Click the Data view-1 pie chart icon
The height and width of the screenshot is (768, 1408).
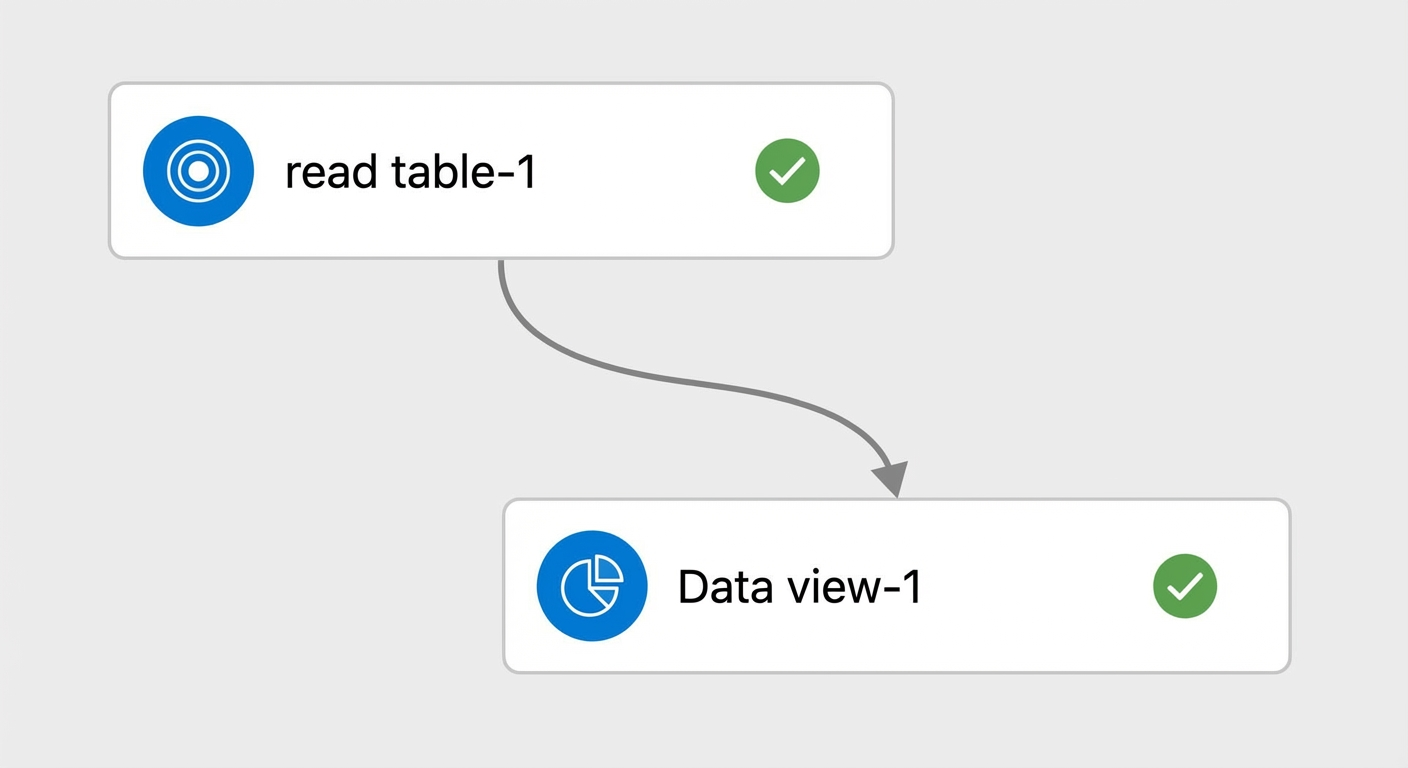pyautogui.click(x=592, y=586)
